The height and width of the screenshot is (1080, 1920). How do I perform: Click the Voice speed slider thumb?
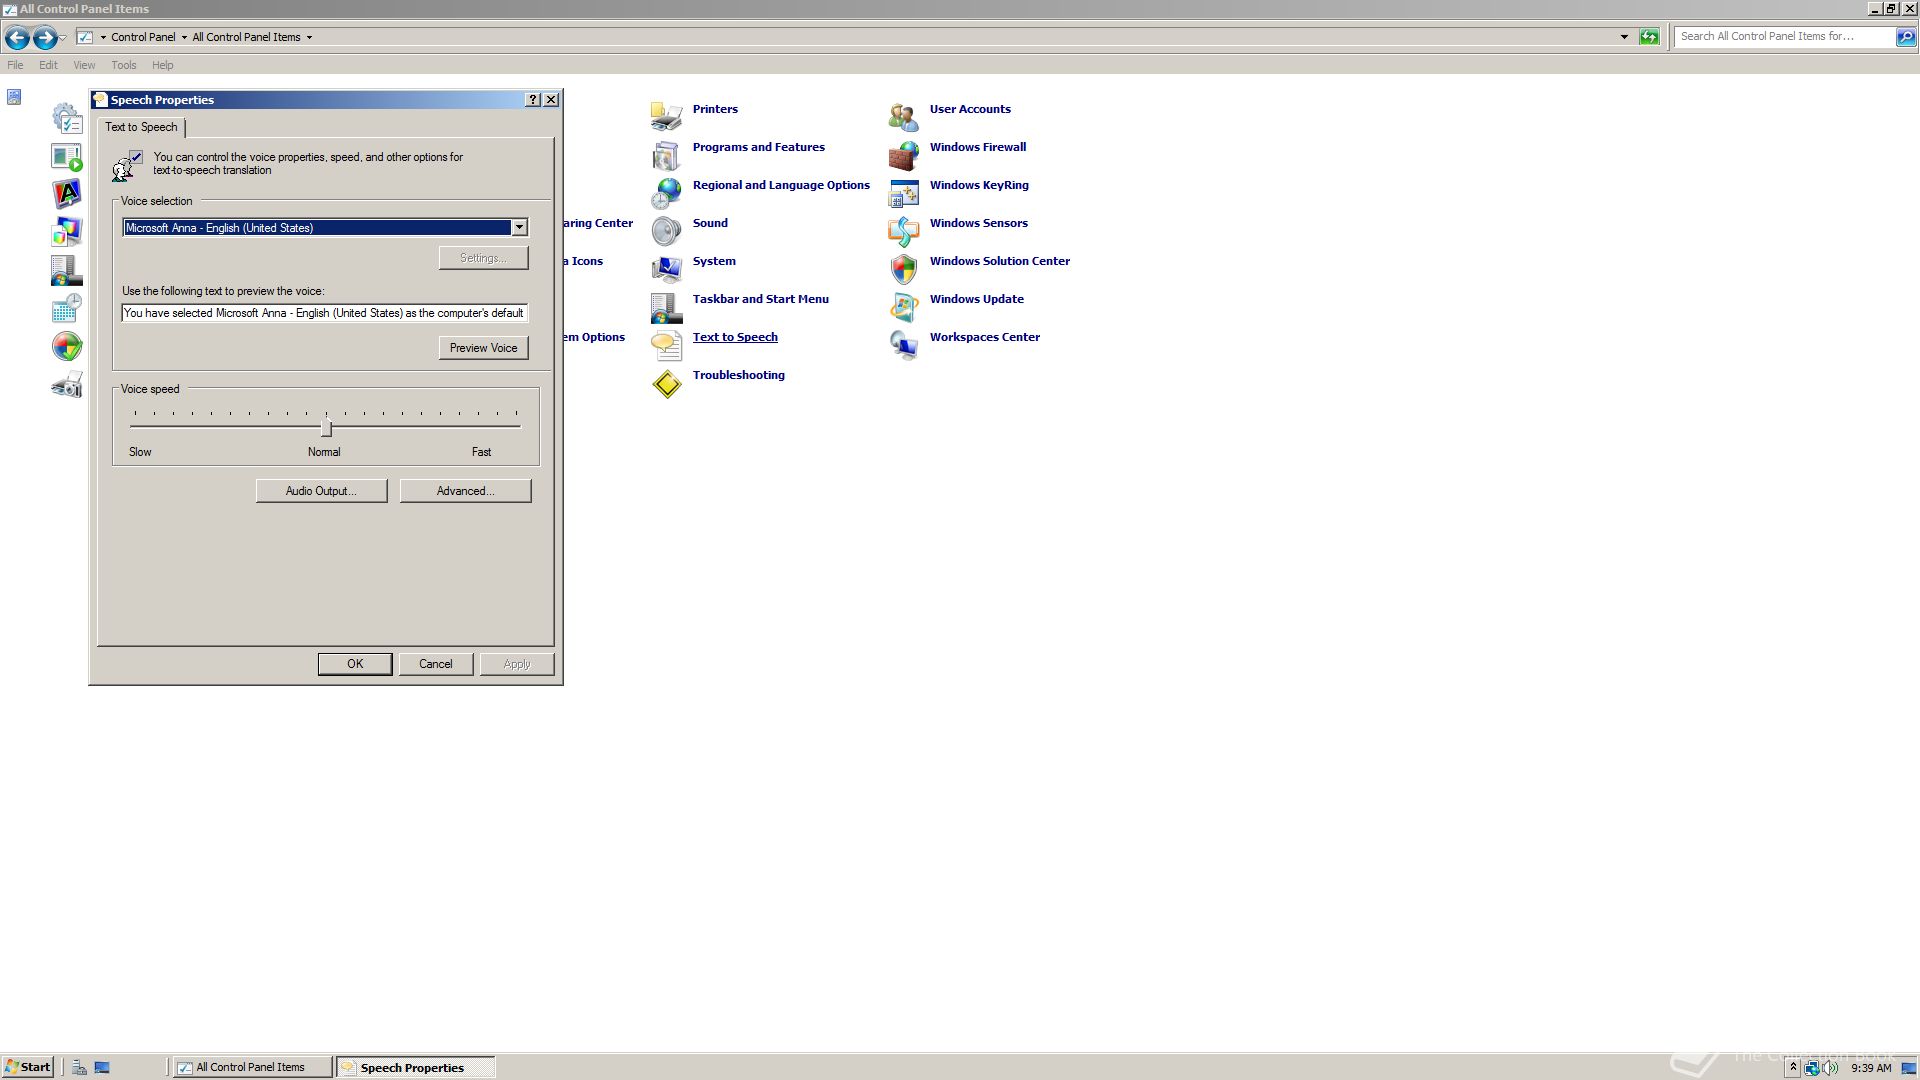(326, 428)
